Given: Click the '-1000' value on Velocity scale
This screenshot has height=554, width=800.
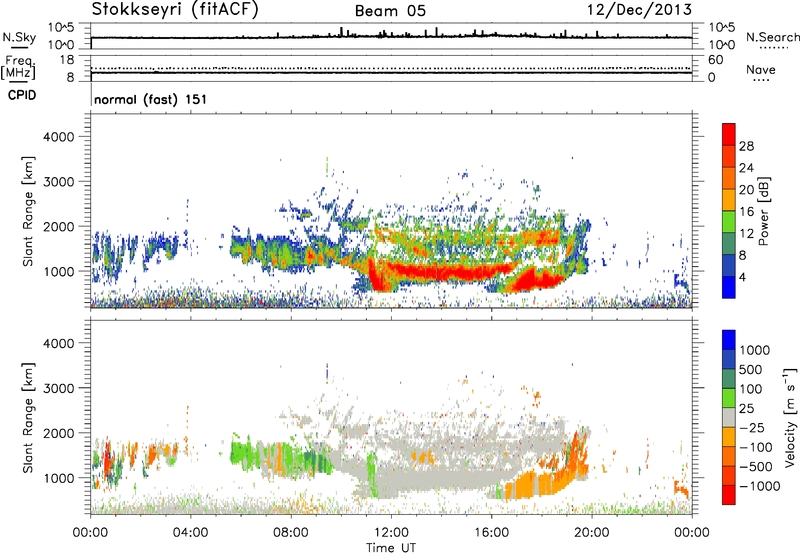Looking at the screenshot, I should pyautogui.click(x=760, y=486).
